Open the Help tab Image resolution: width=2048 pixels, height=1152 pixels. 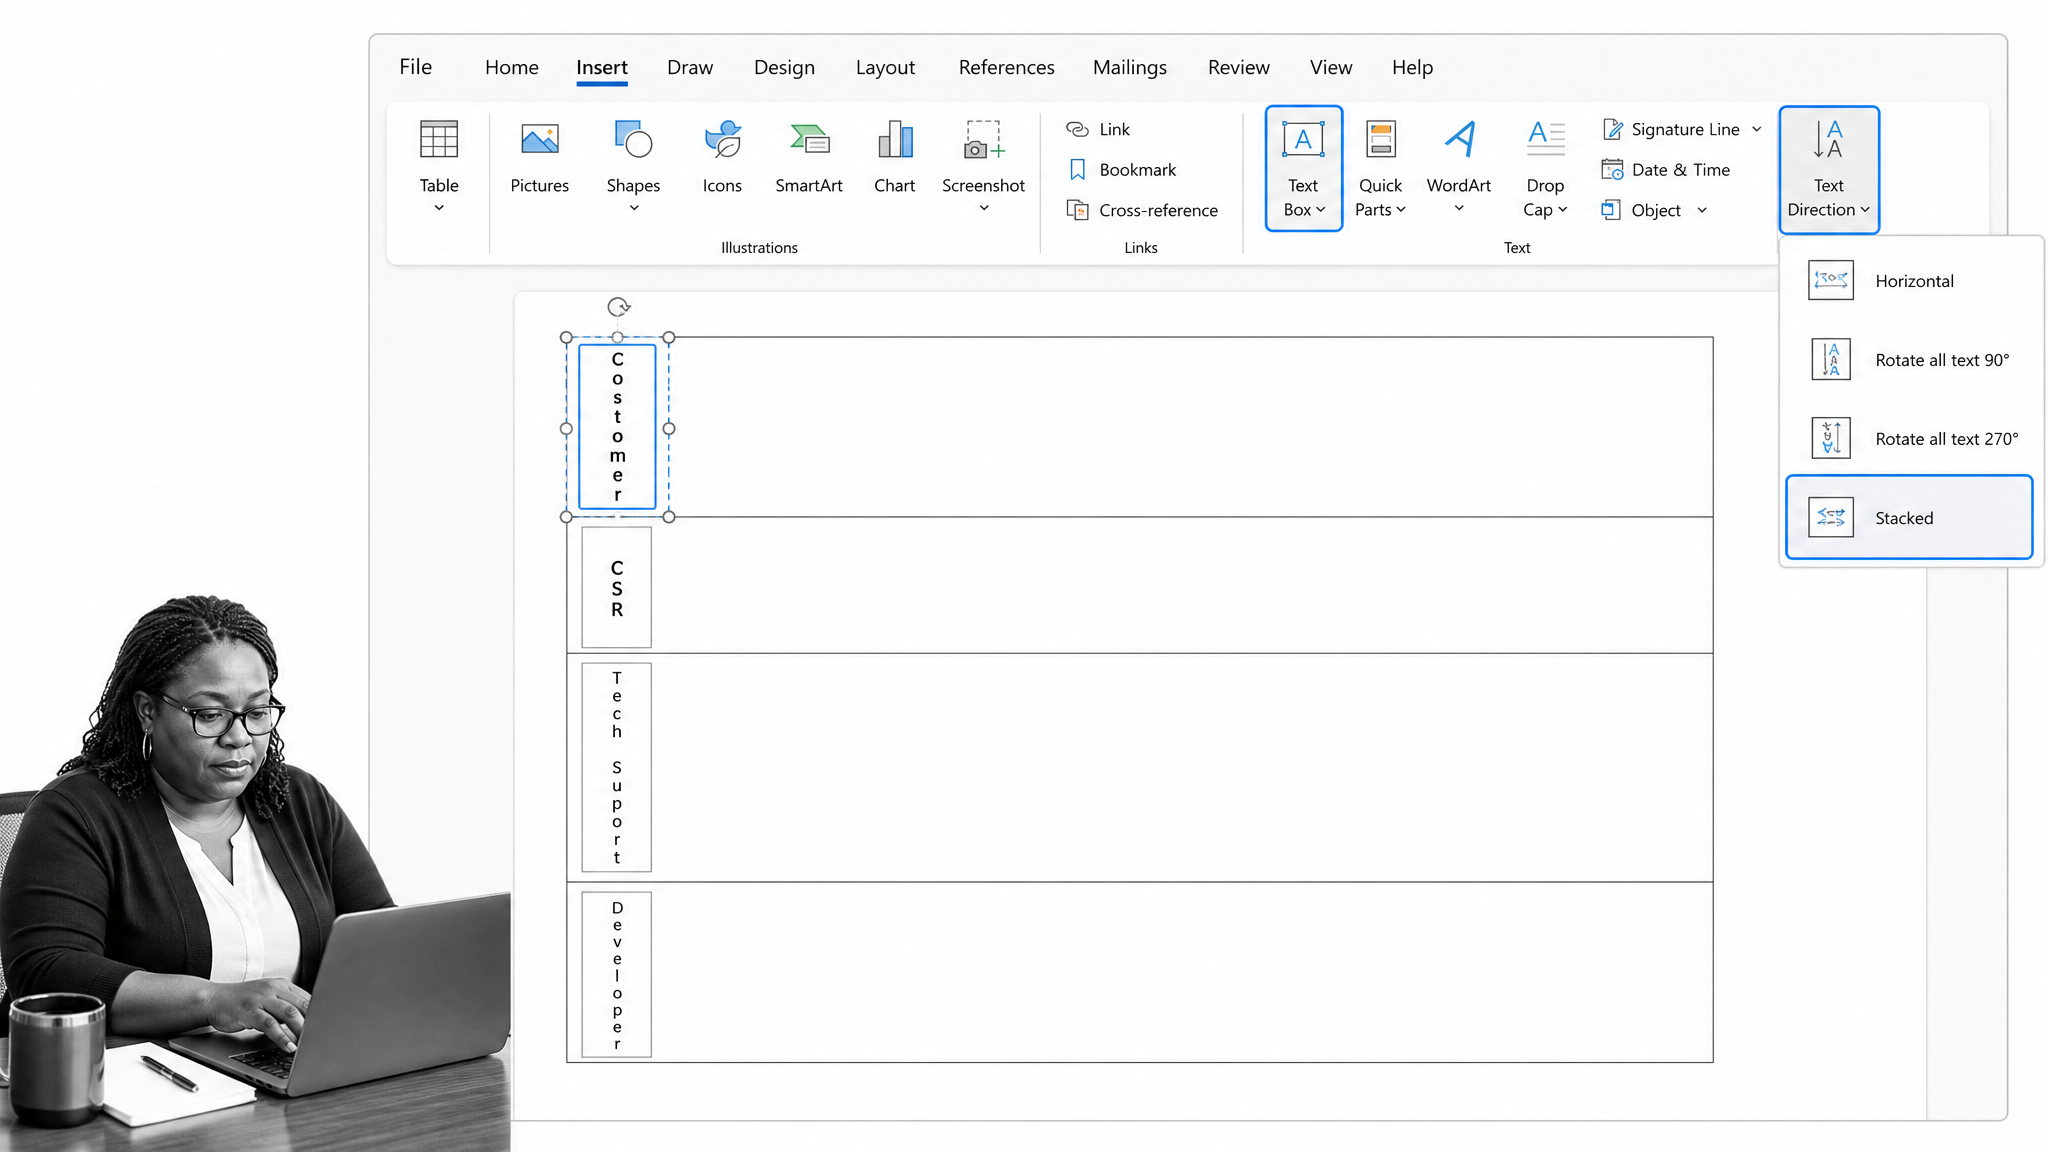[x=1412, y=67]
